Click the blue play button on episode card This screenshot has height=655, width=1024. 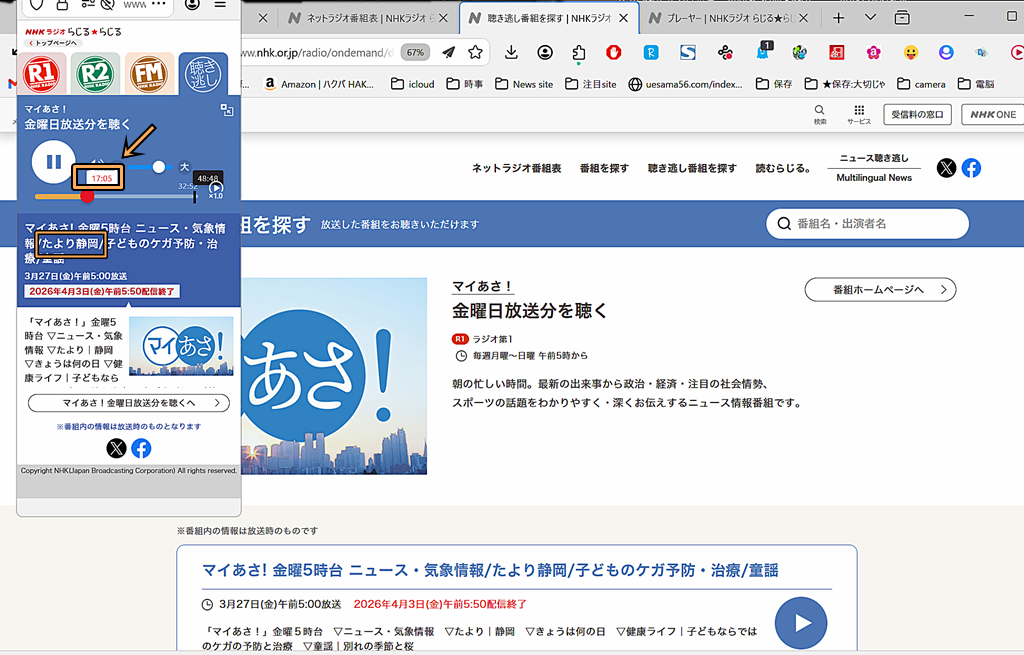pyautogui.click(x=801, y=623)
